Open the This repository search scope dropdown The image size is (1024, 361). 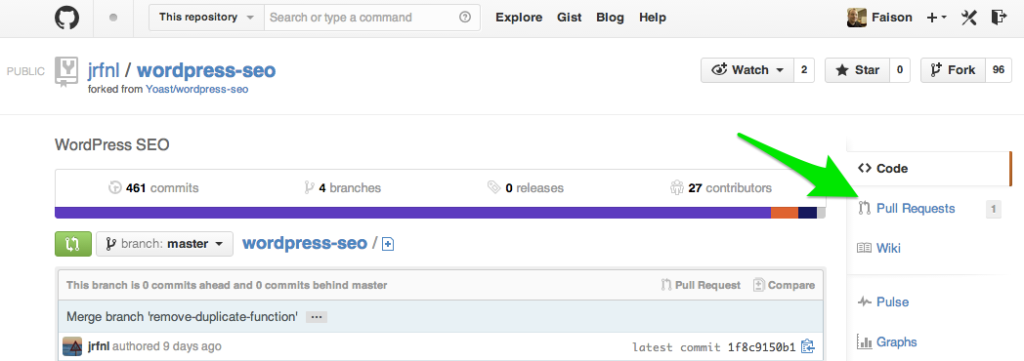206,18
